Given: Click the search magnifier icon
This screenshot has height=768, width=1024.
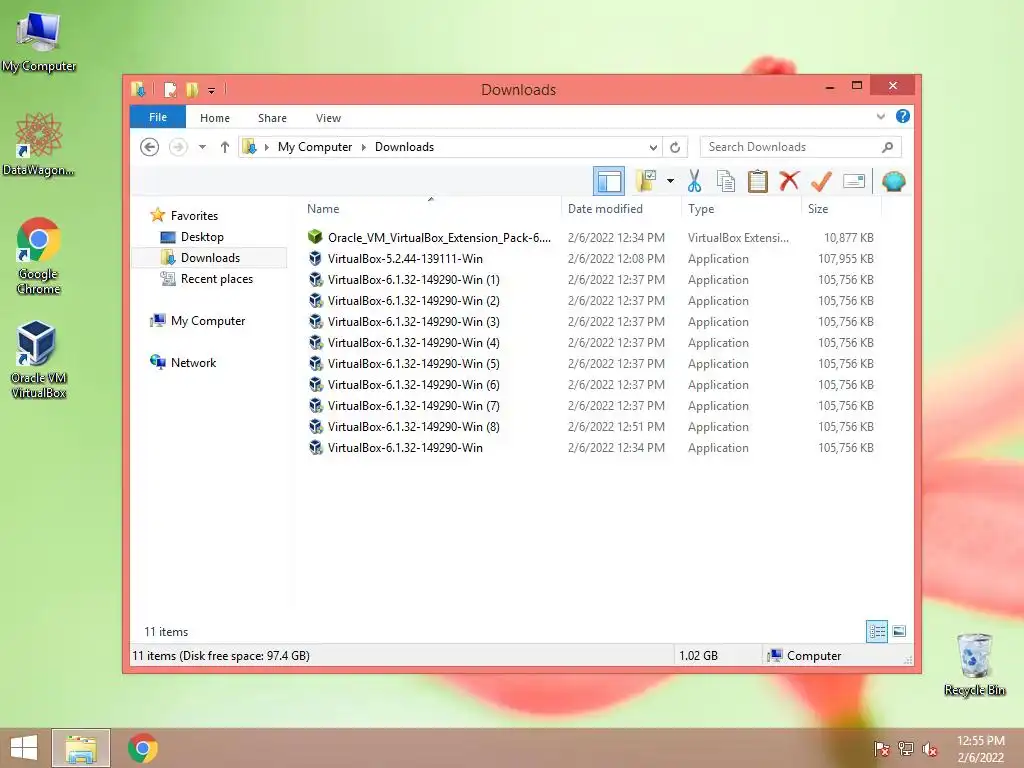Looking at the screenshot, I should coord(888,147).
